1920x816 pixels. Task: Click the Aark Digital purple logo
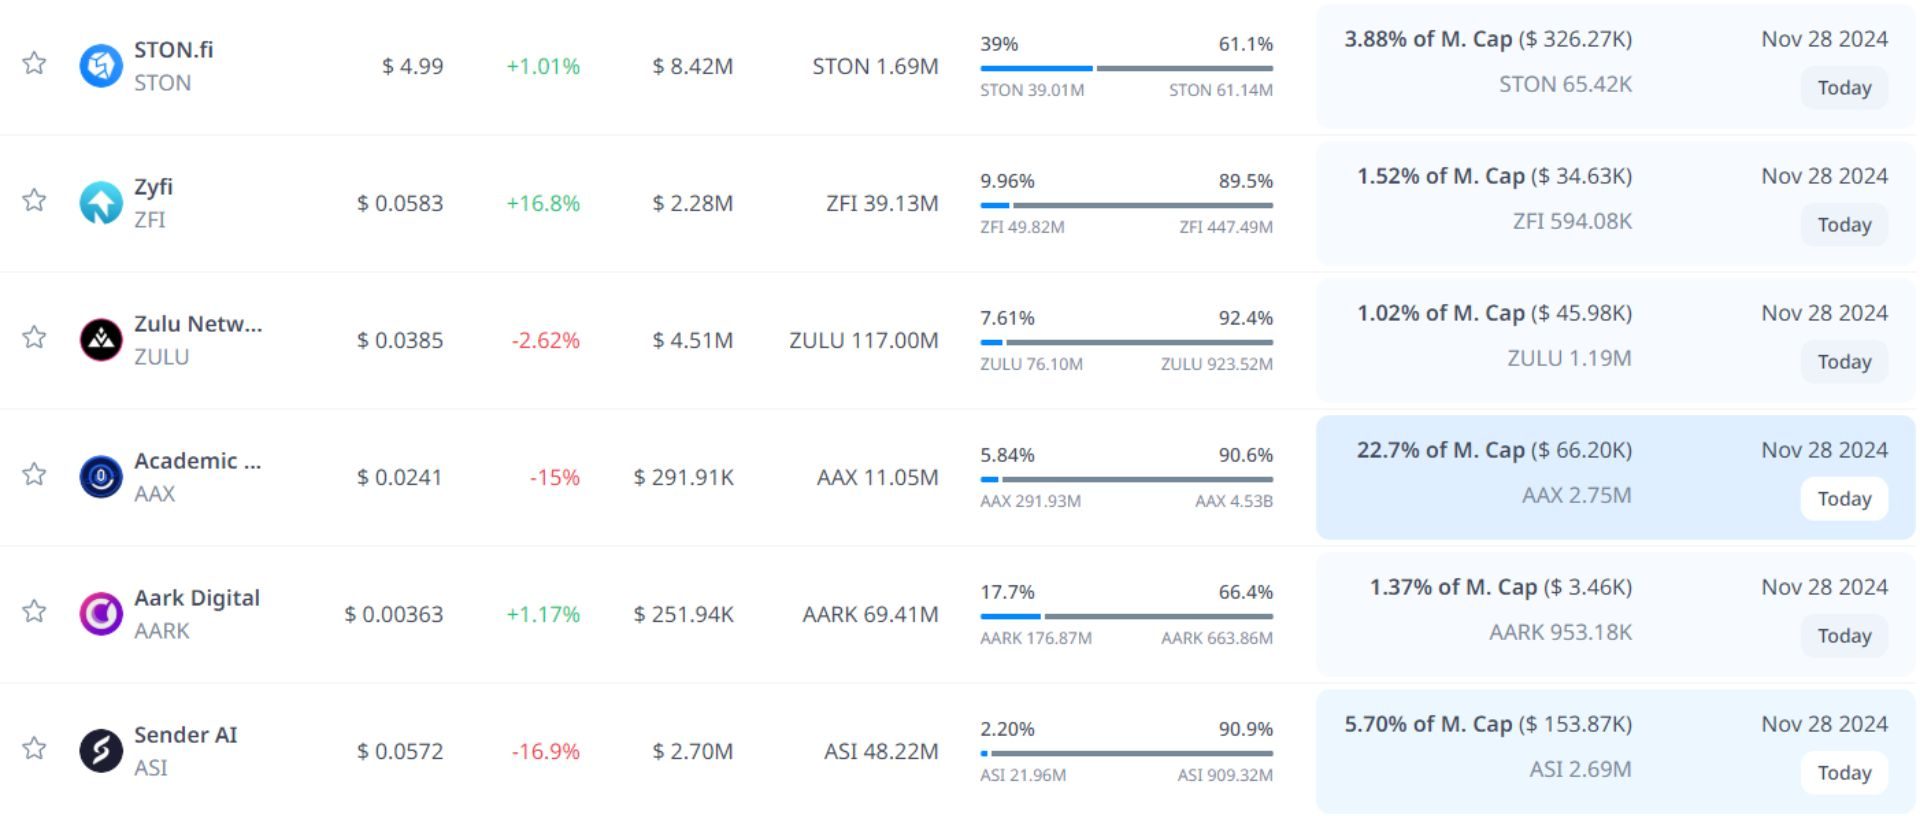pos(101,614)
